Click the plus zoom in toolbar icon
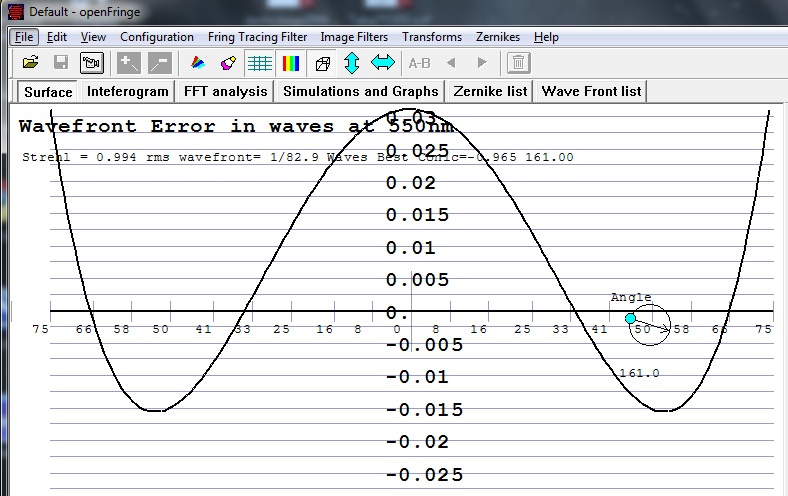 point(129,63)
